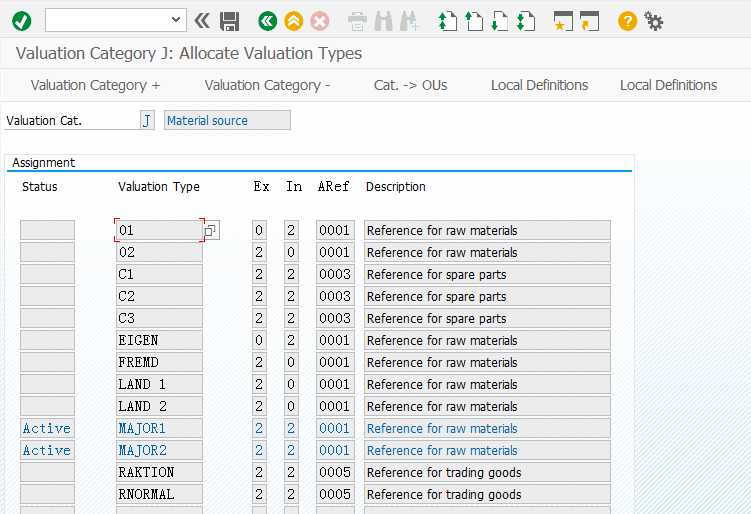This screenshot has height=514, width=751.
Task: Select valuation type C3
Action: coord(159,319)
